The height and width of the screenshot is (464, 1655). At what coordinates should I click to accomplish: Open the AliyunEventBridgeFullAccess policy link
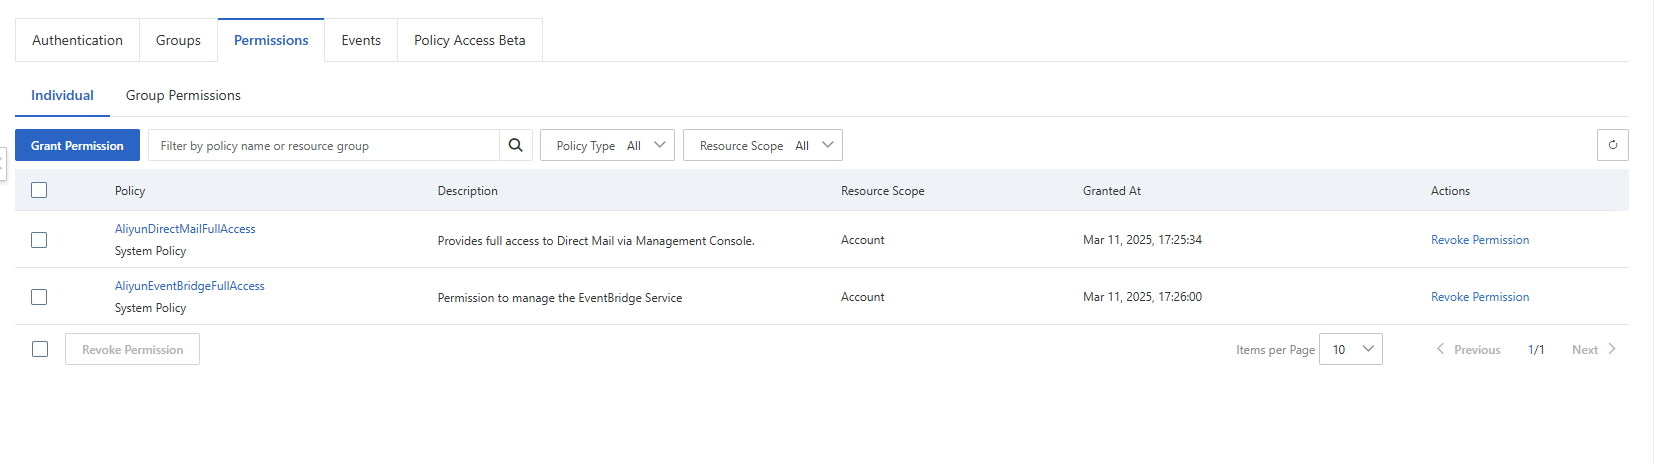pos(189,286)
